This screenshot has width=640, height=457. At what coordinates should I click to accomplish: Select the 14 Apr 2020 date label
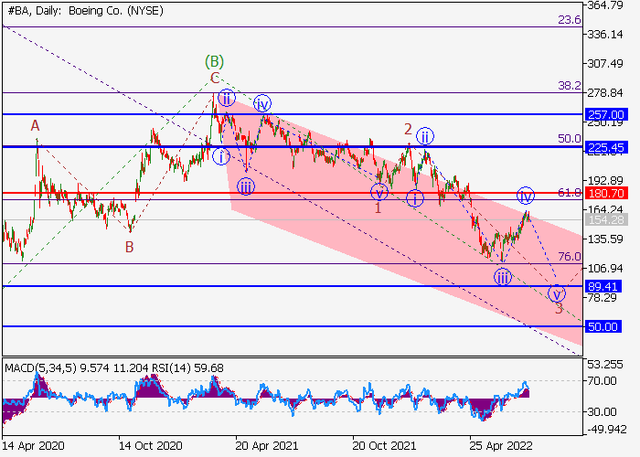tap(33, 446)
